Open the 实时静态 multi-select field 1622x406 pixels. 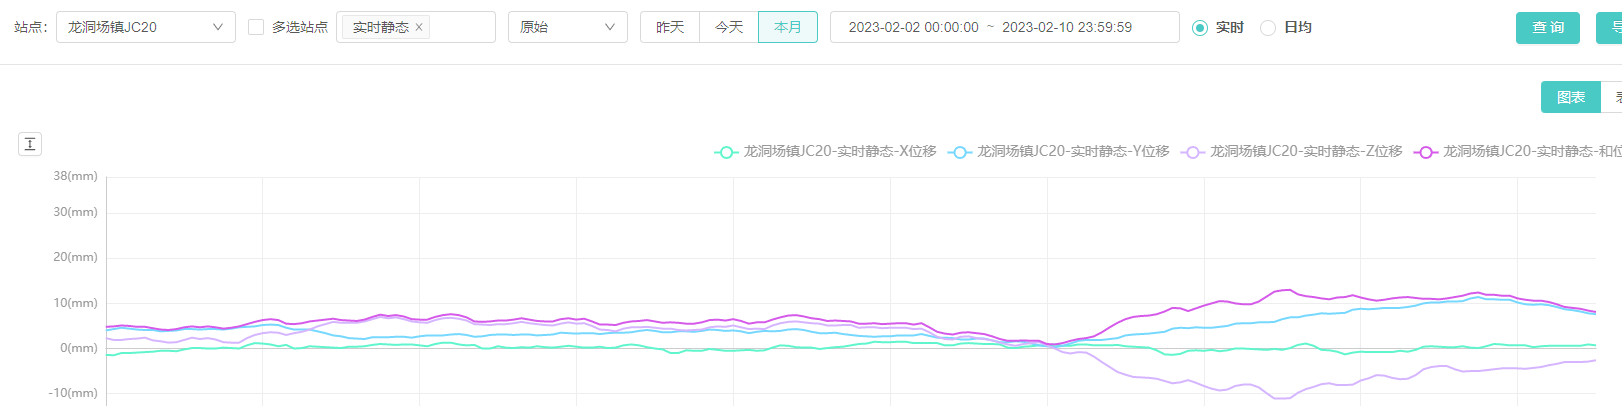462,27
